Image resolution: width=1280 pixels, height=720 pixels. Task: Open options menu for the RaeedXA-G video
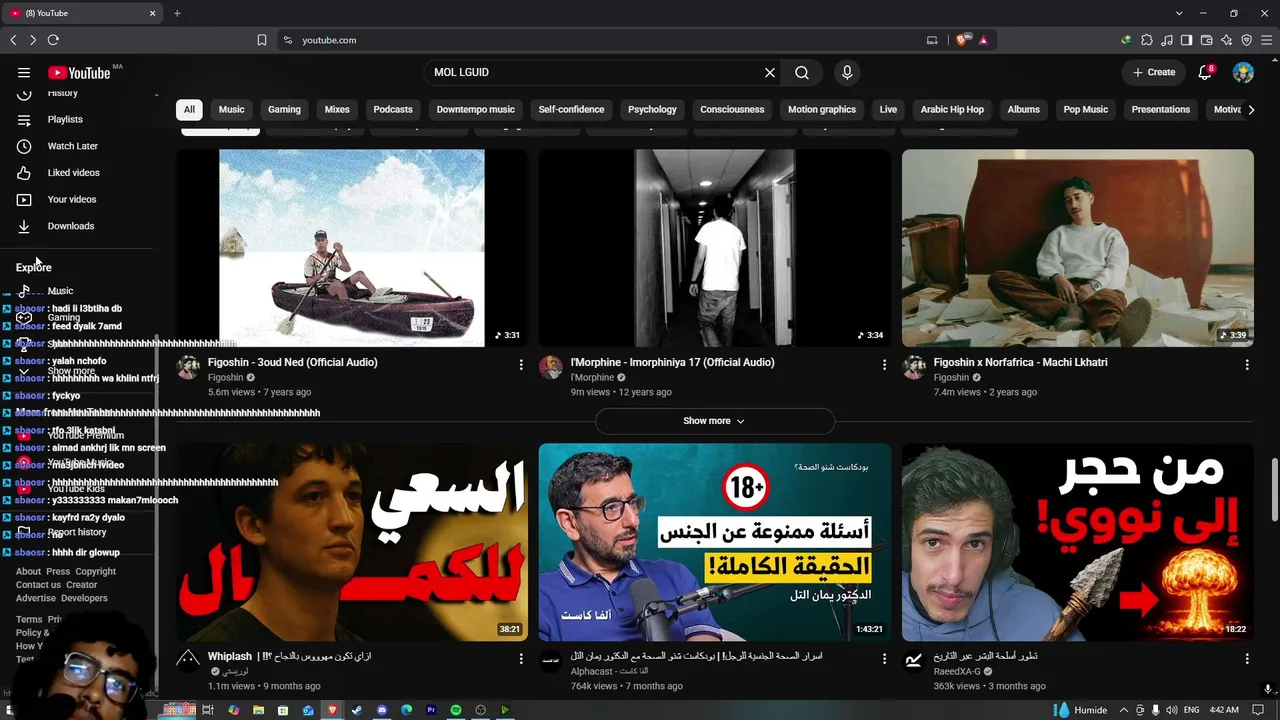click(x=1247, y=659)
